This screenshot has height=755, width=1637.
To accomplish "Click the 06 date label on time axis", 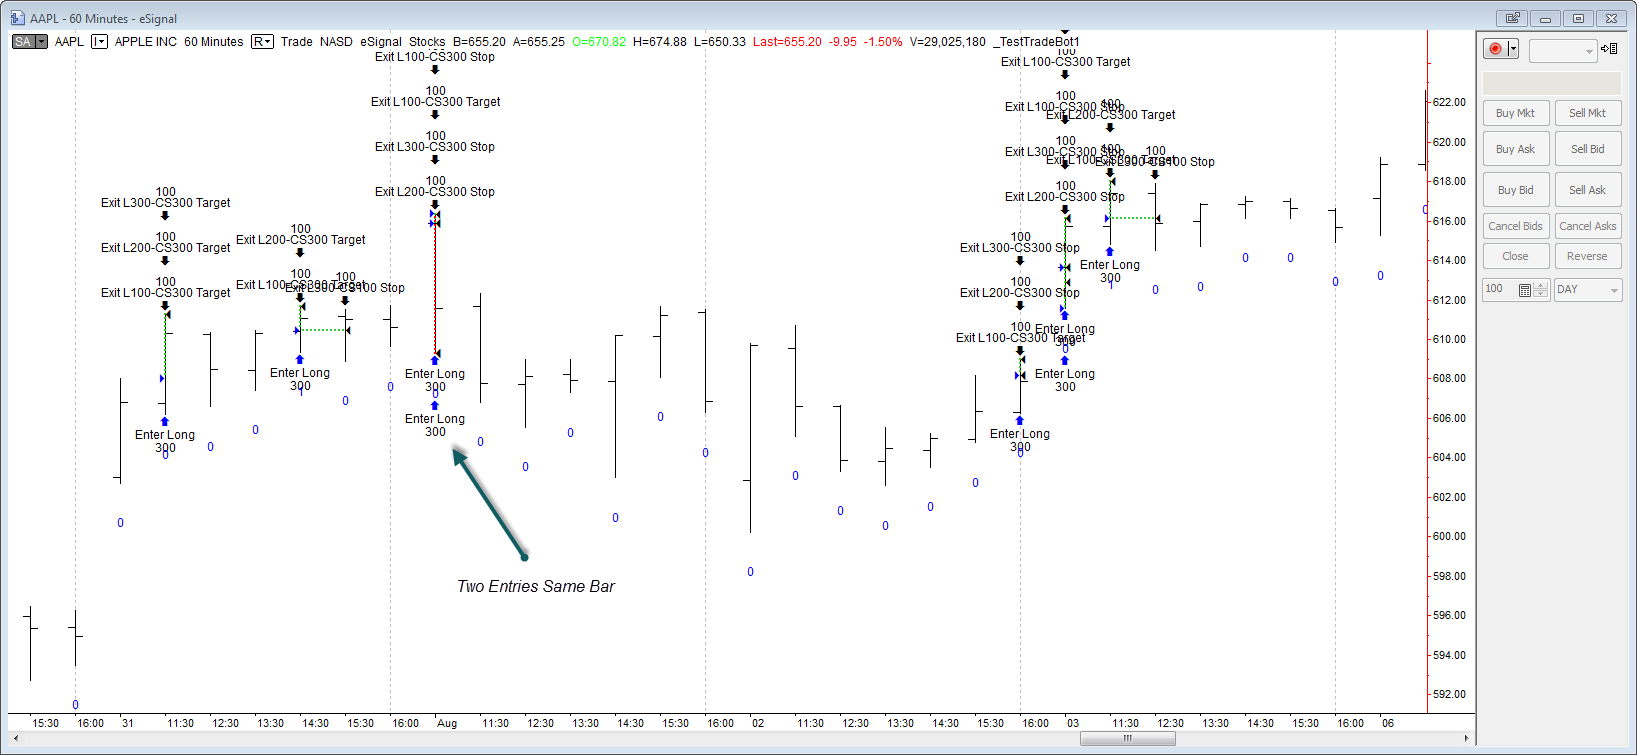I will [1388, 723].
